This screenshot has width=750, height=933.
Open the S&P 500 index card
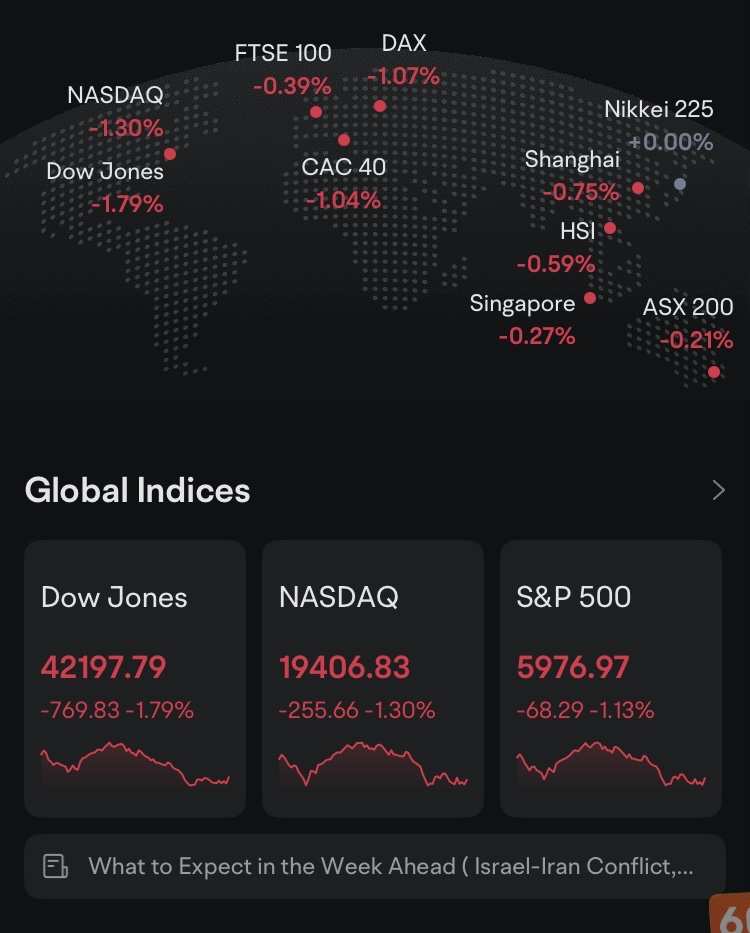pos(611,678)
